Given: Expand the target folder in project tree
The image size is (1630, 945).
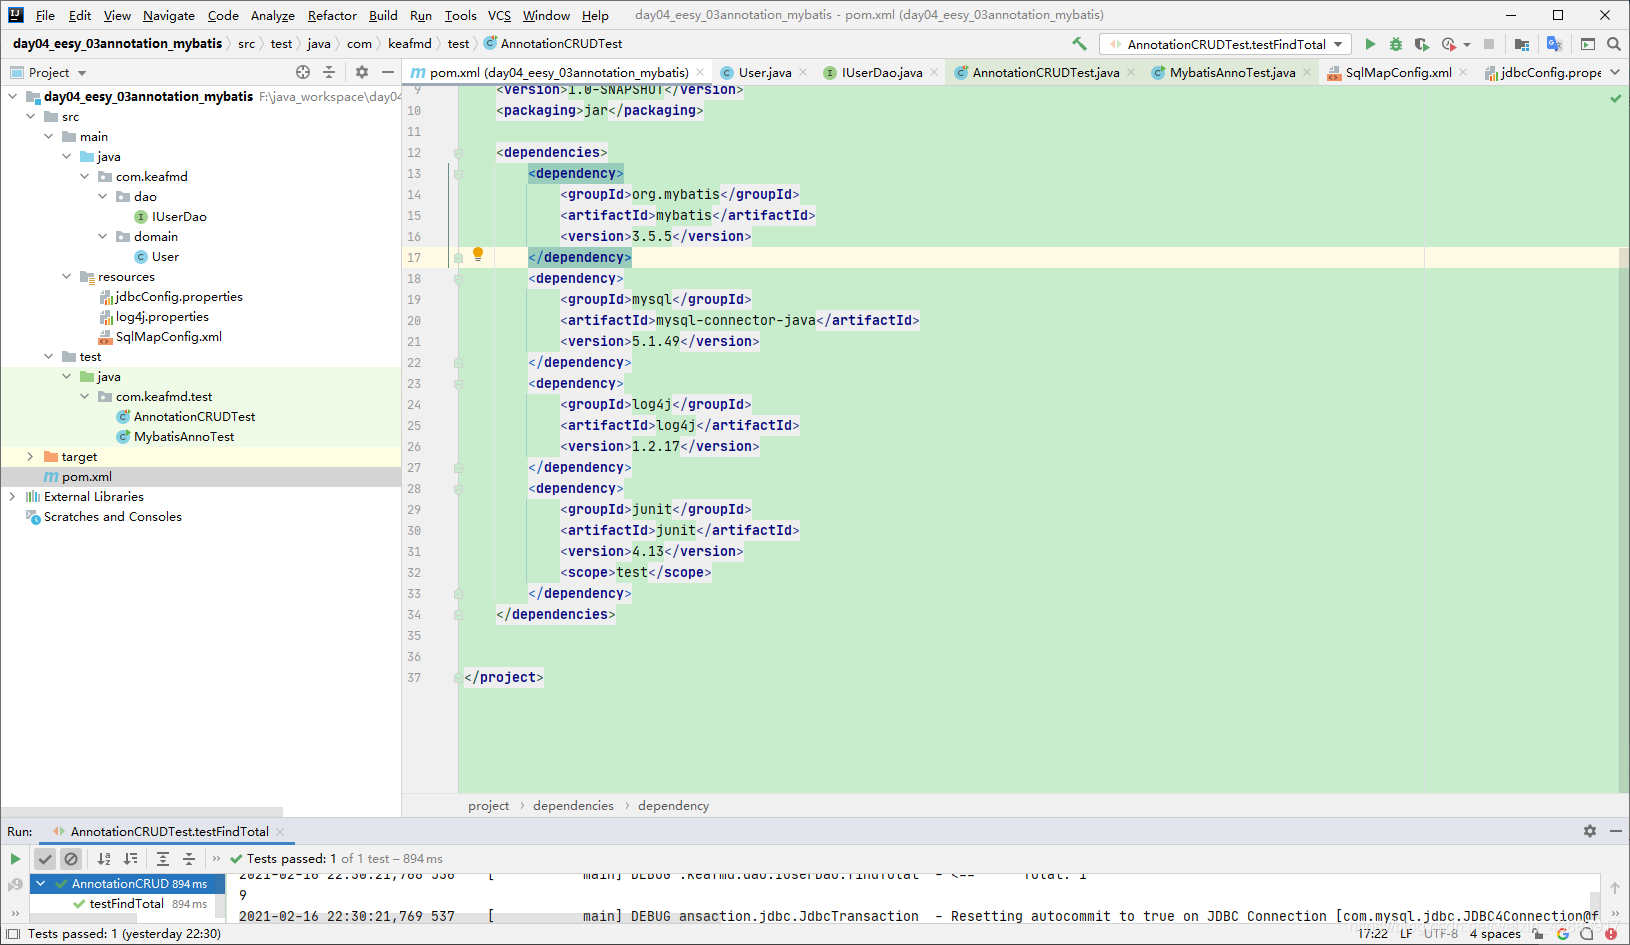Looking at the screenshot, I should coord(30,457).
